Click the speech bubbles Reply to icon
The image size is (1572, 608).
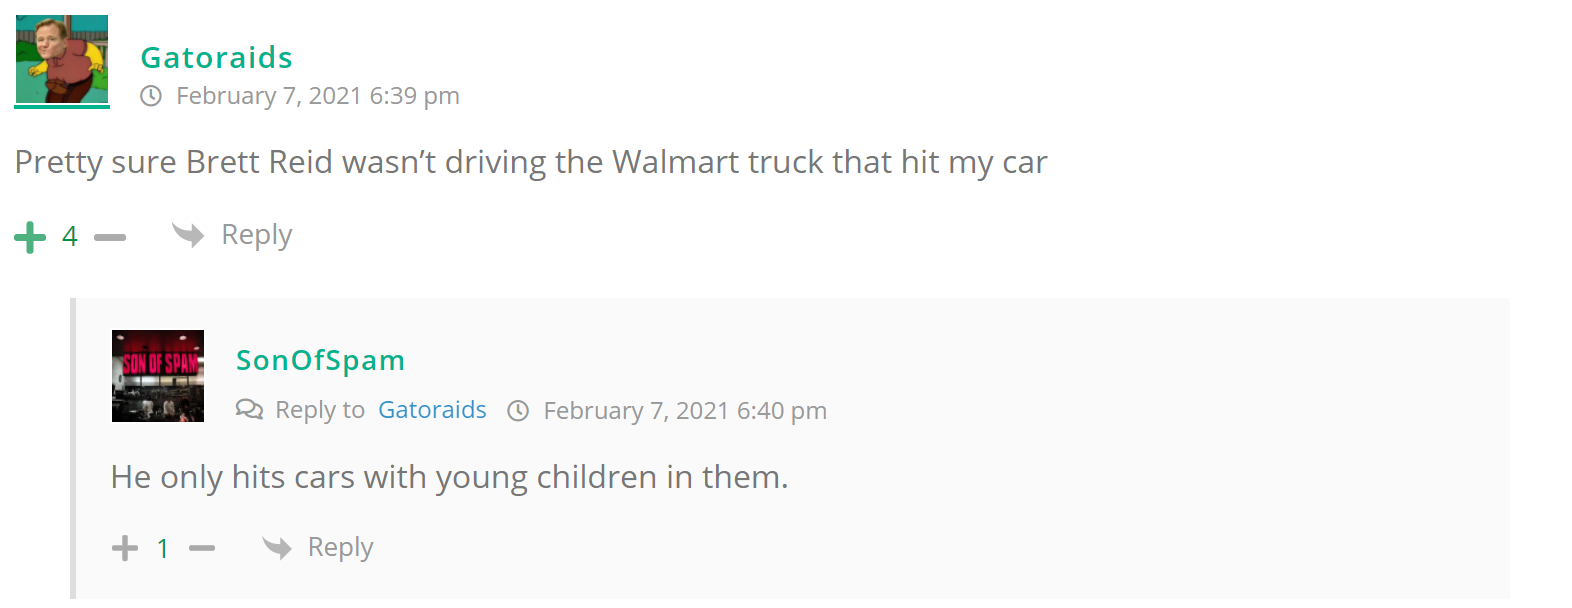(x=249, y=410)
